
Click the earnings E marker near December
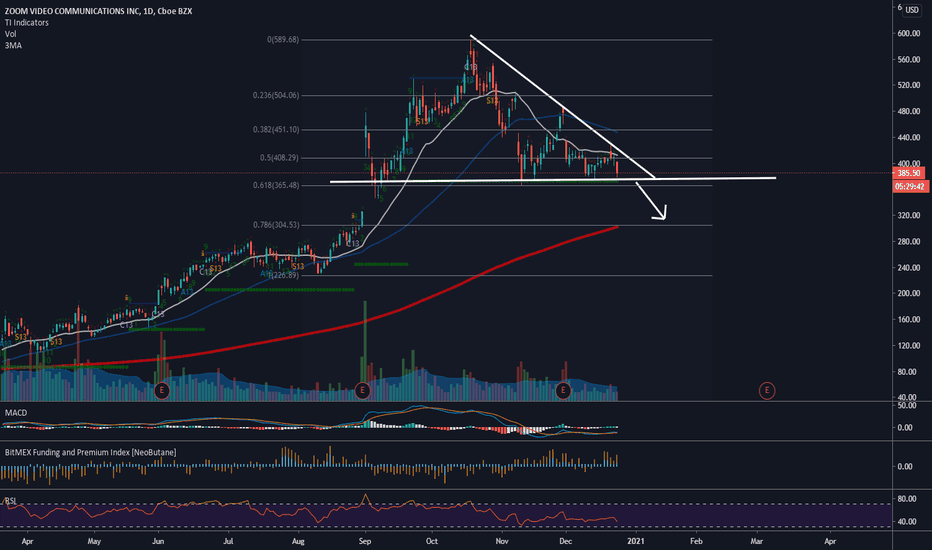[x=563, y=391]
